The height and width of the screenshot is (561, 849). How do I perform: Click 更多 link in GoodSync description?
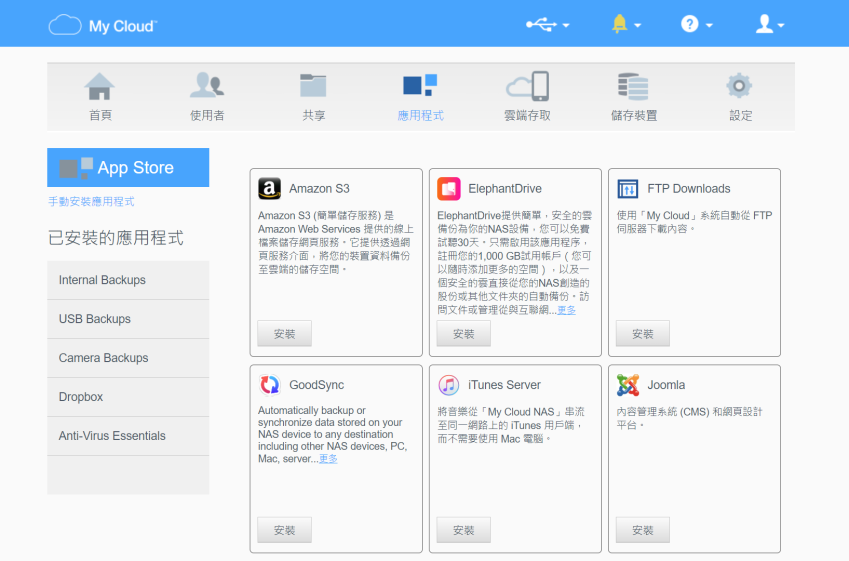328,459
